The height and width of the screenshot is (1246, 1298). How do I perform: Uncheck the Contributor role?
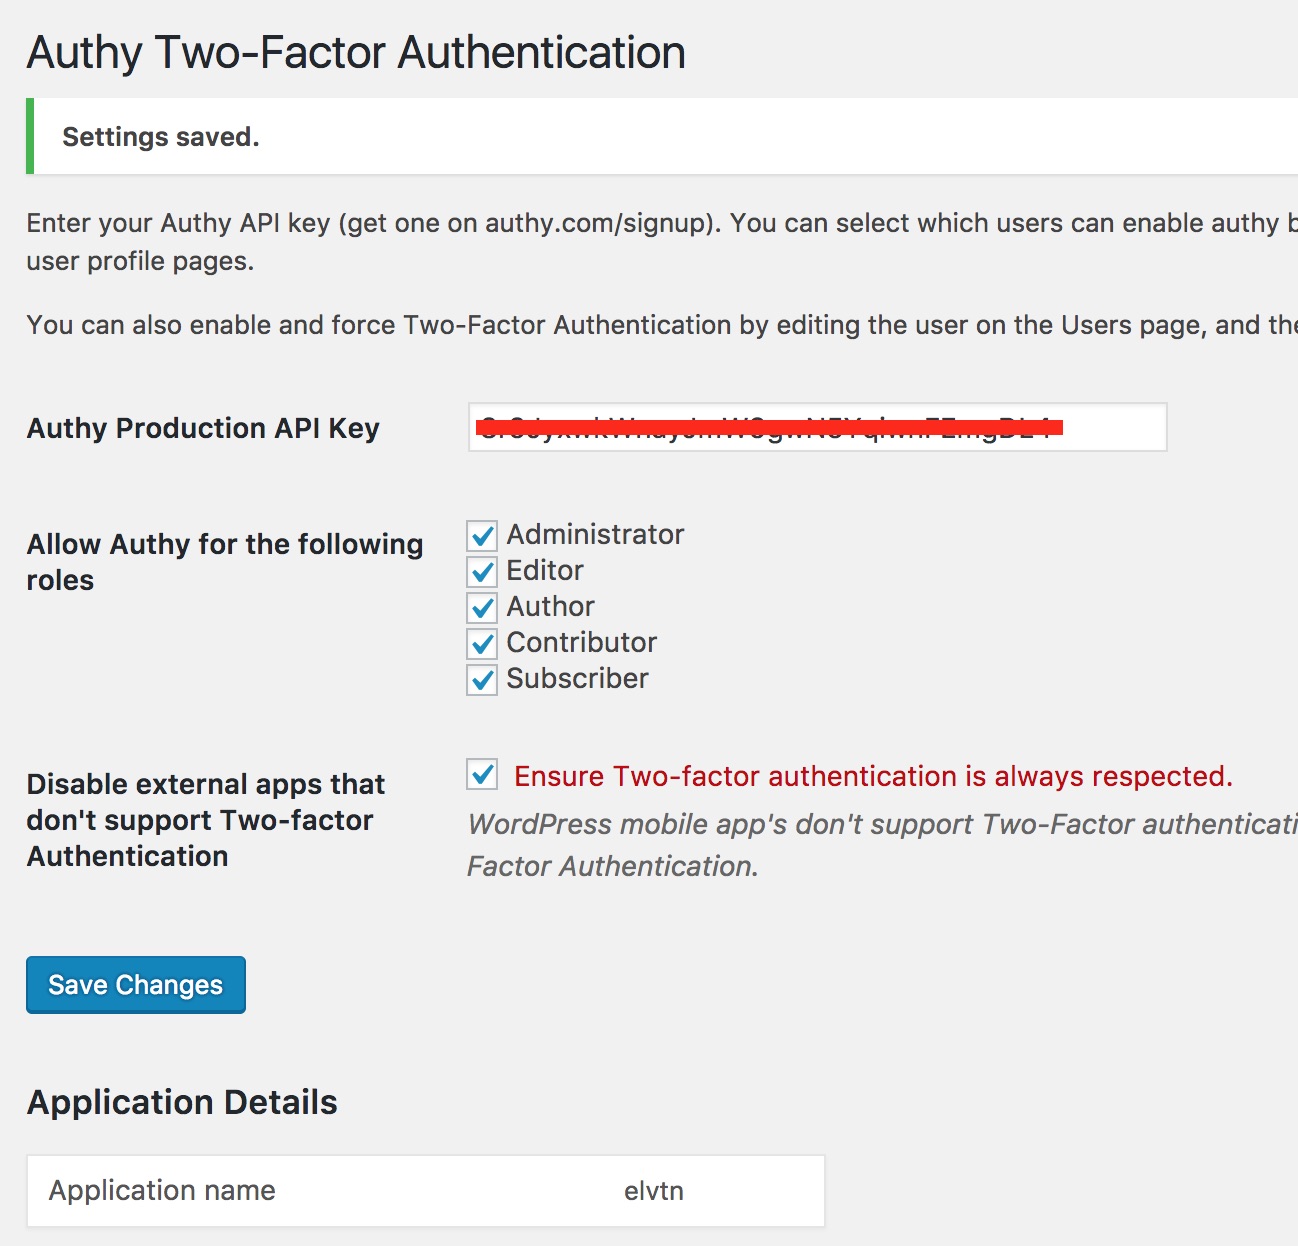tap(482, 644)
